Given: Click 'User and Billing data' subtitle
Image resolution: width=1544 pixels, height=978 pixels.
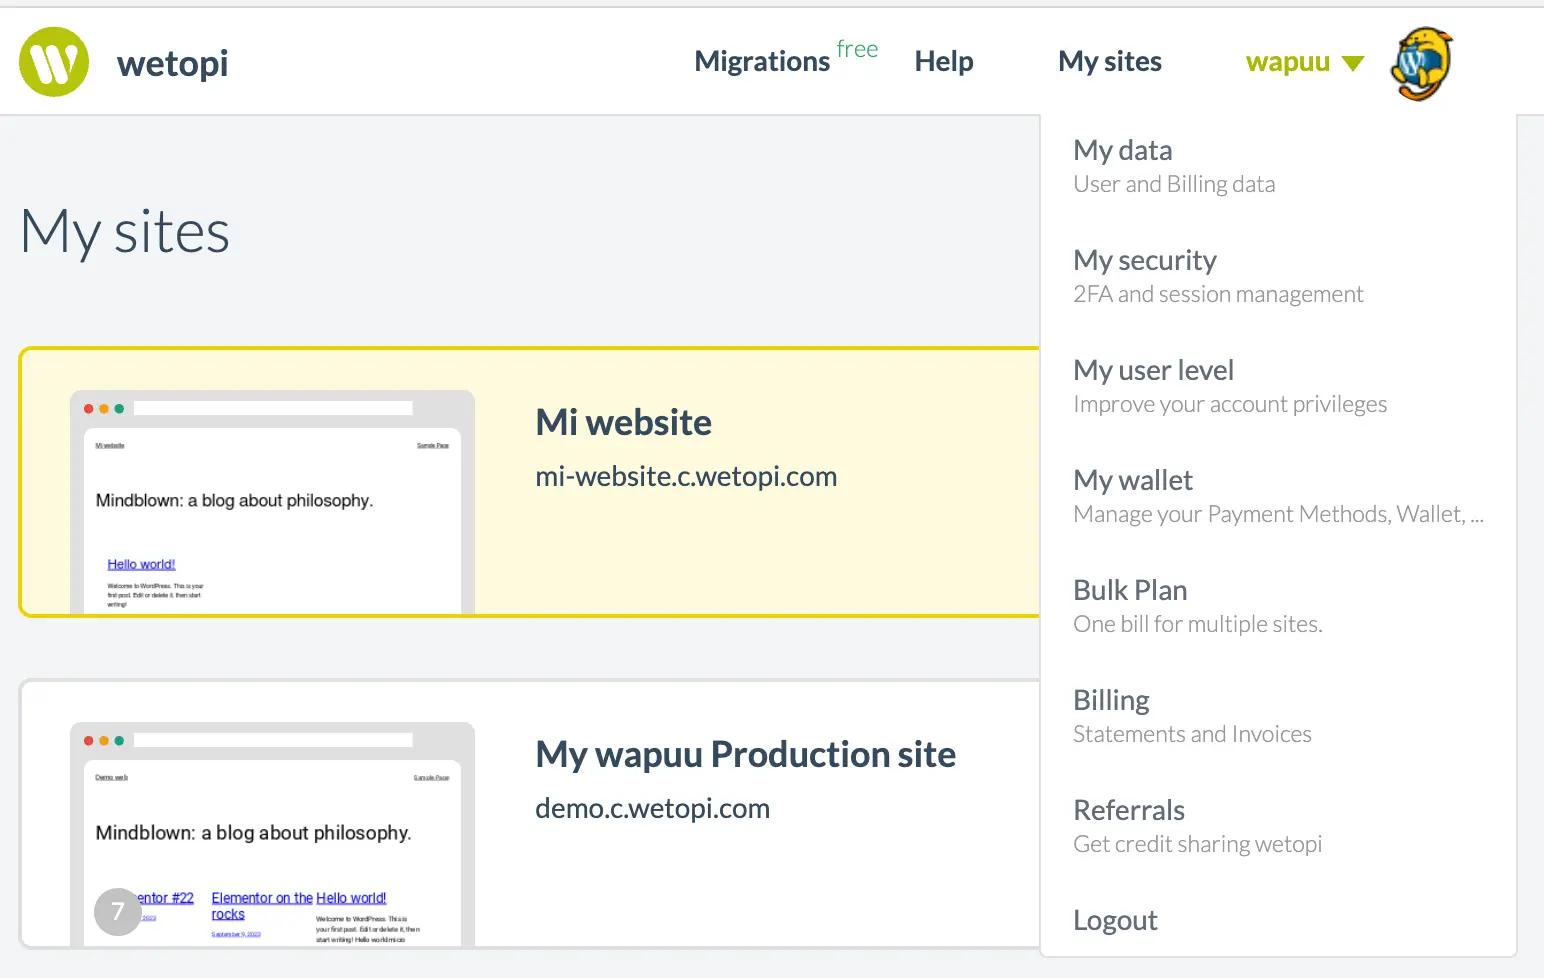Looking at the screenshot, I should 1174,184.
